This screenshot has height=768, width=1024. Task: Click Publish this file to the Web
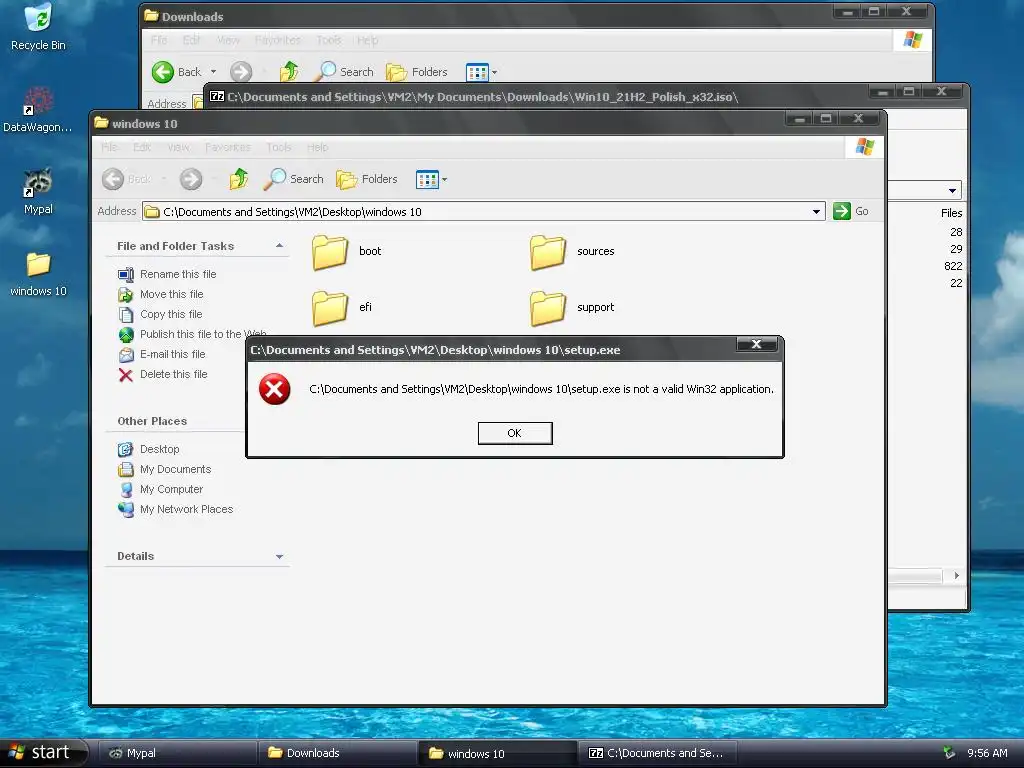click(x=193, y=334)
